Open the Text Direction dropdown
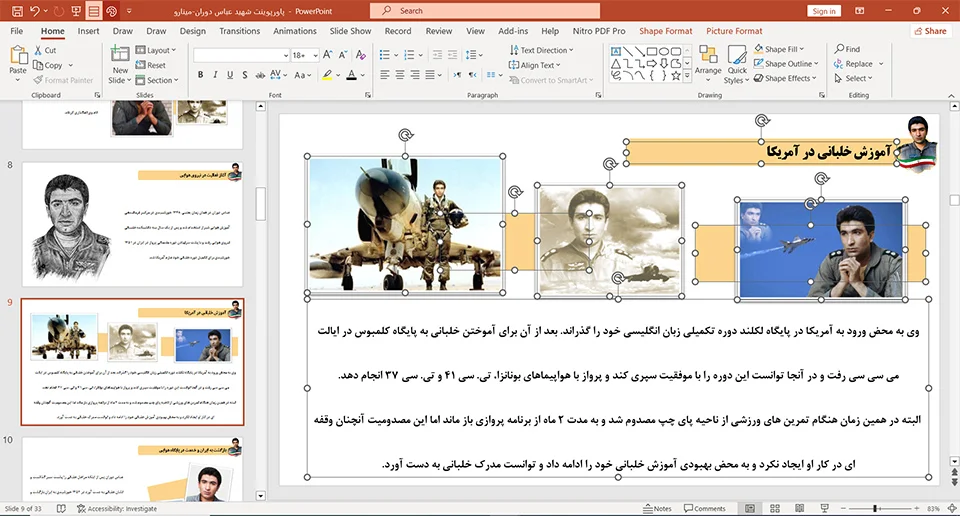The height and width of the screenshot is (516, 960). (x=541, y=50)
